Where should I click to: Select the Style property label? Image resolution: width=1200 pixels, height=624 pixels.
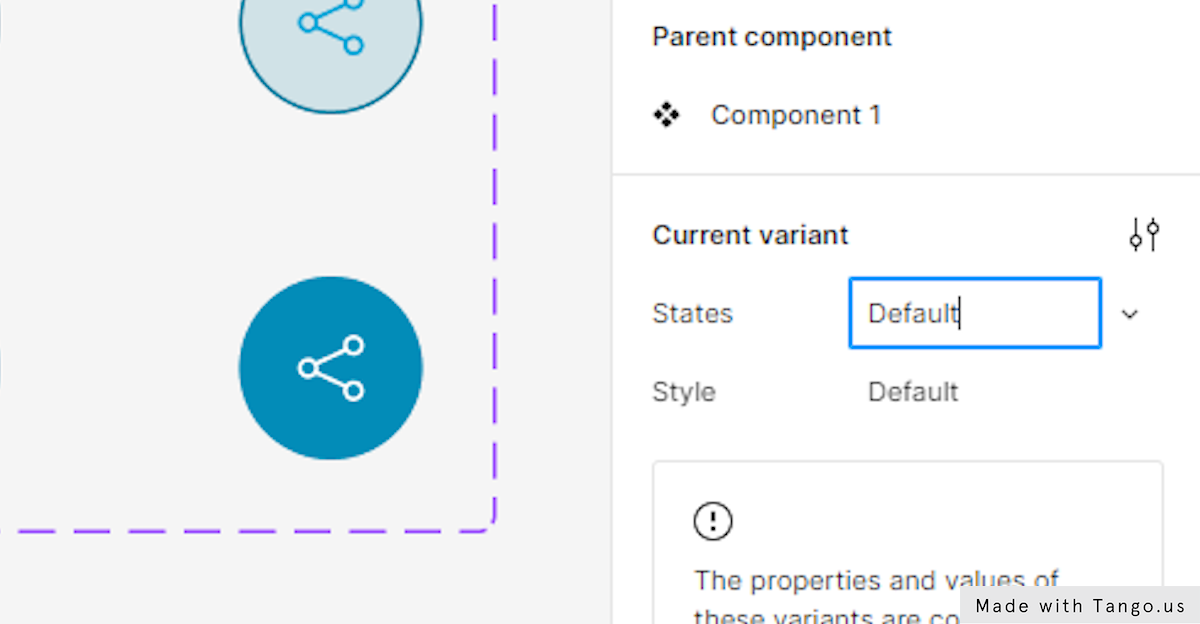point(684,392)
